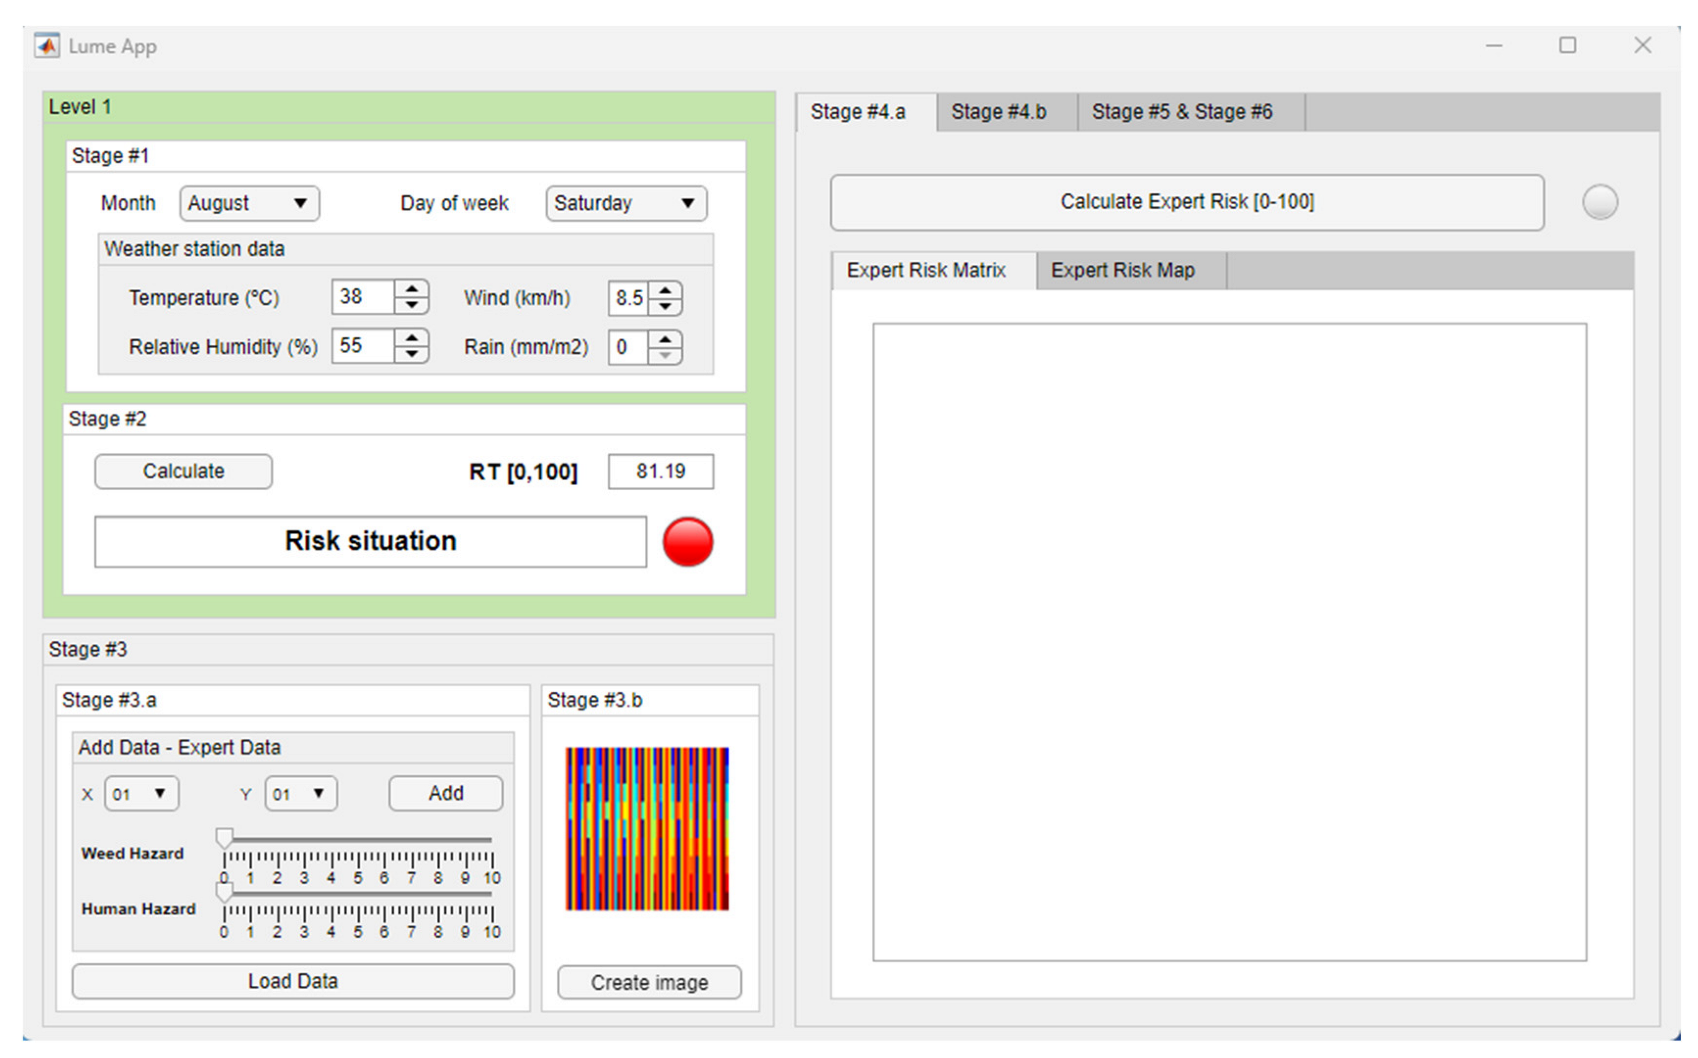Open the Month dropdown showing August
1698x1058 pixels.
(x=249, y=203)
